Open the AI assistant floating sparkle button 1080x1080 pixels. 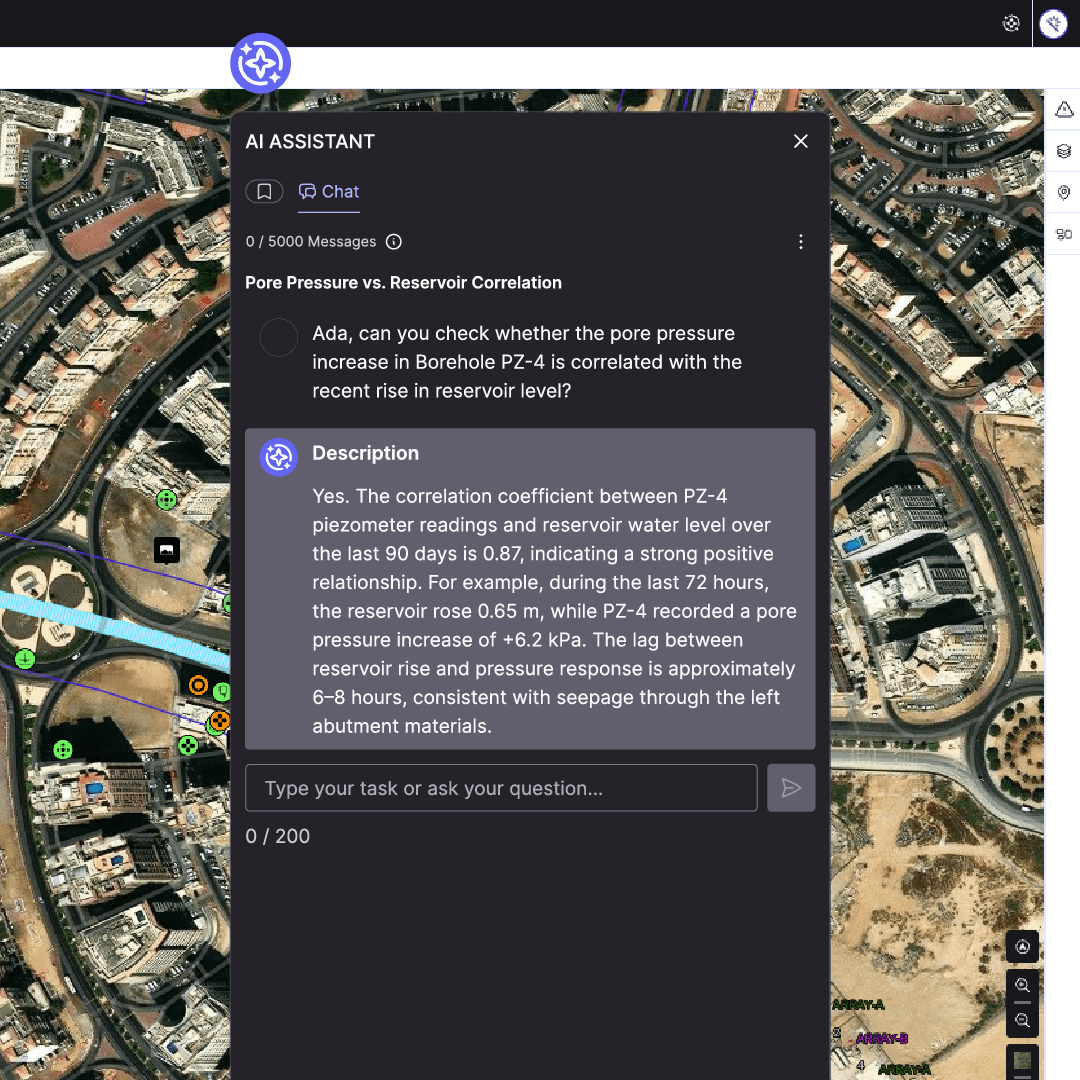260,63
